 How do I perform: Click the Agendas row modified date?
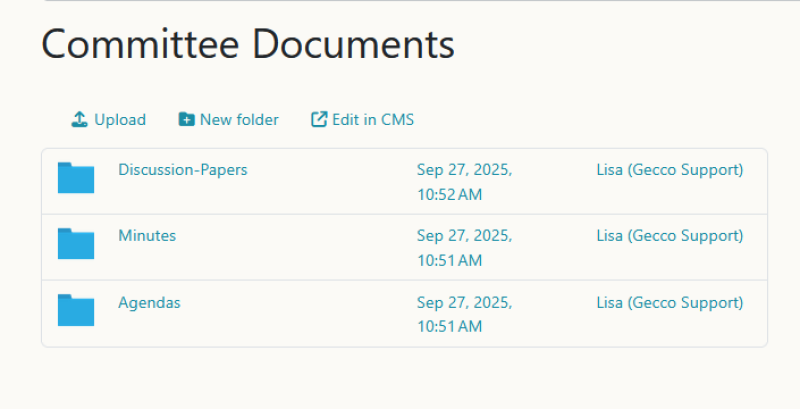[464, 302]
